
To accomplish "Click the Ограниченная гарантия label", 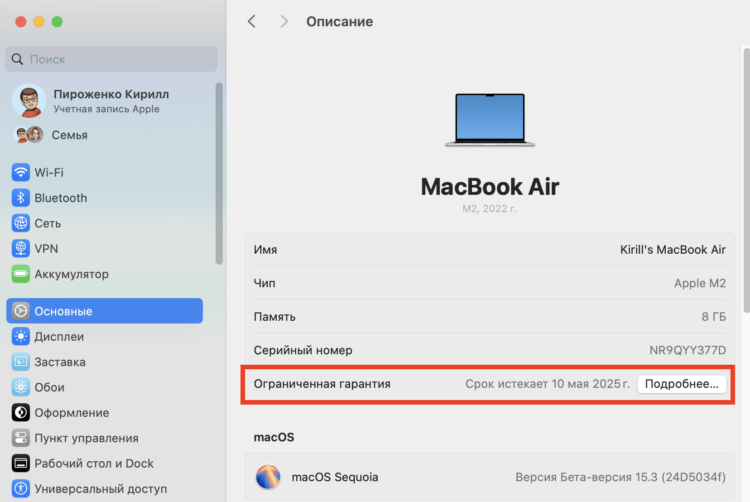I will 322,384.
